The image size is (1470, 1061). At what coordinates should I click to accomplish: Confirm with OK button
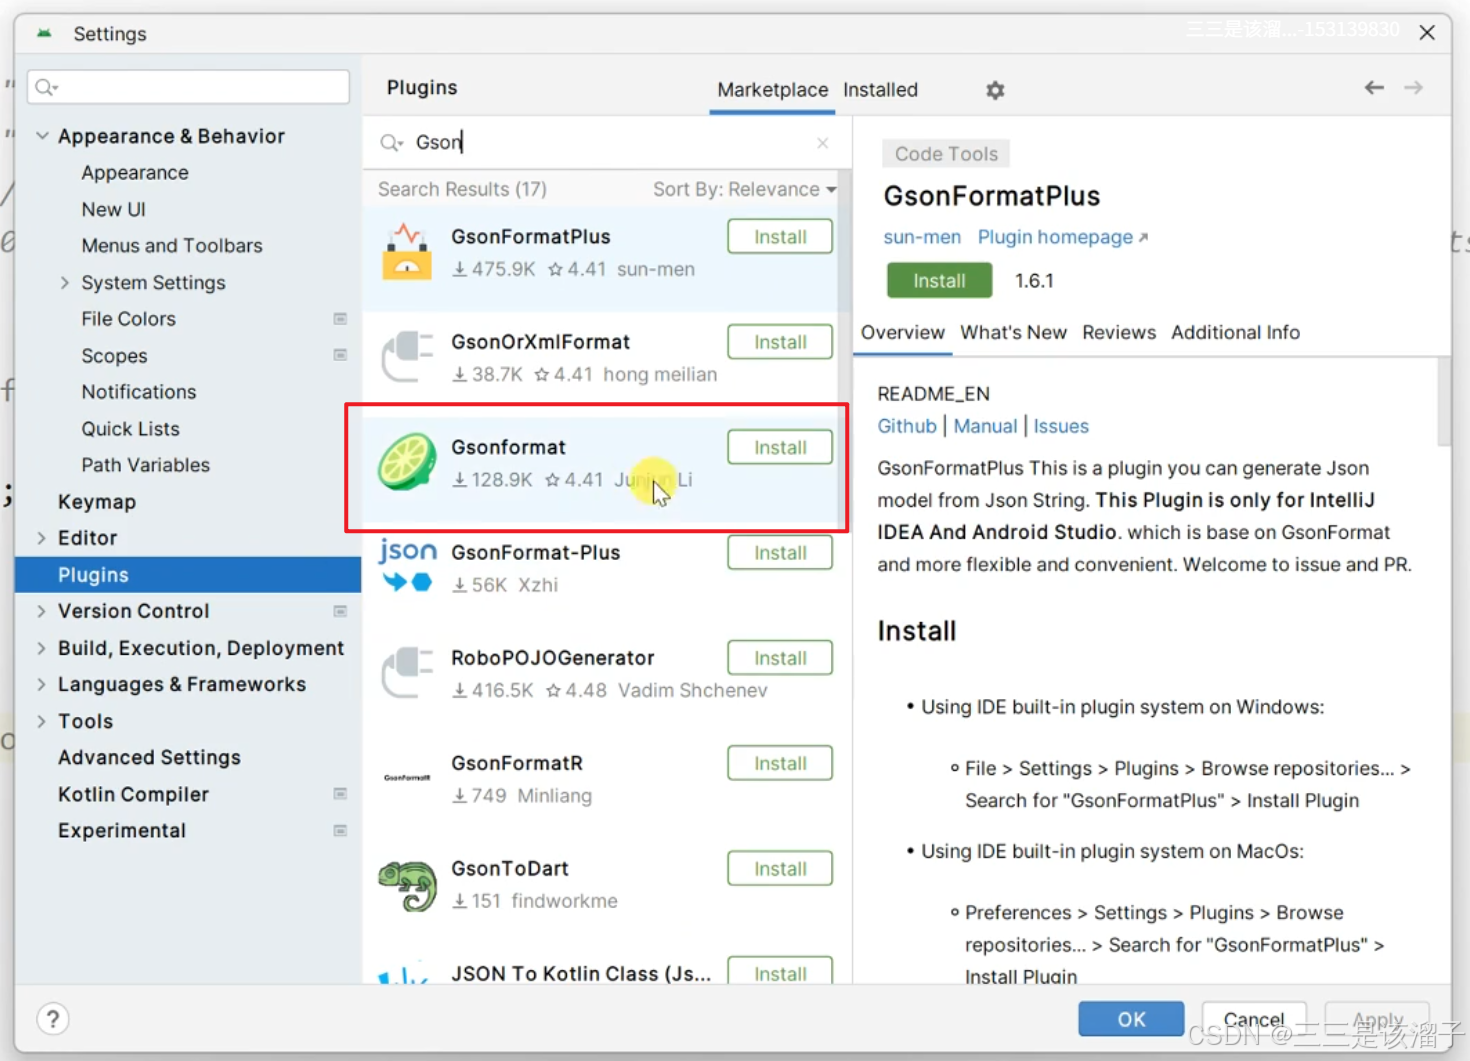[1131, 1019]
